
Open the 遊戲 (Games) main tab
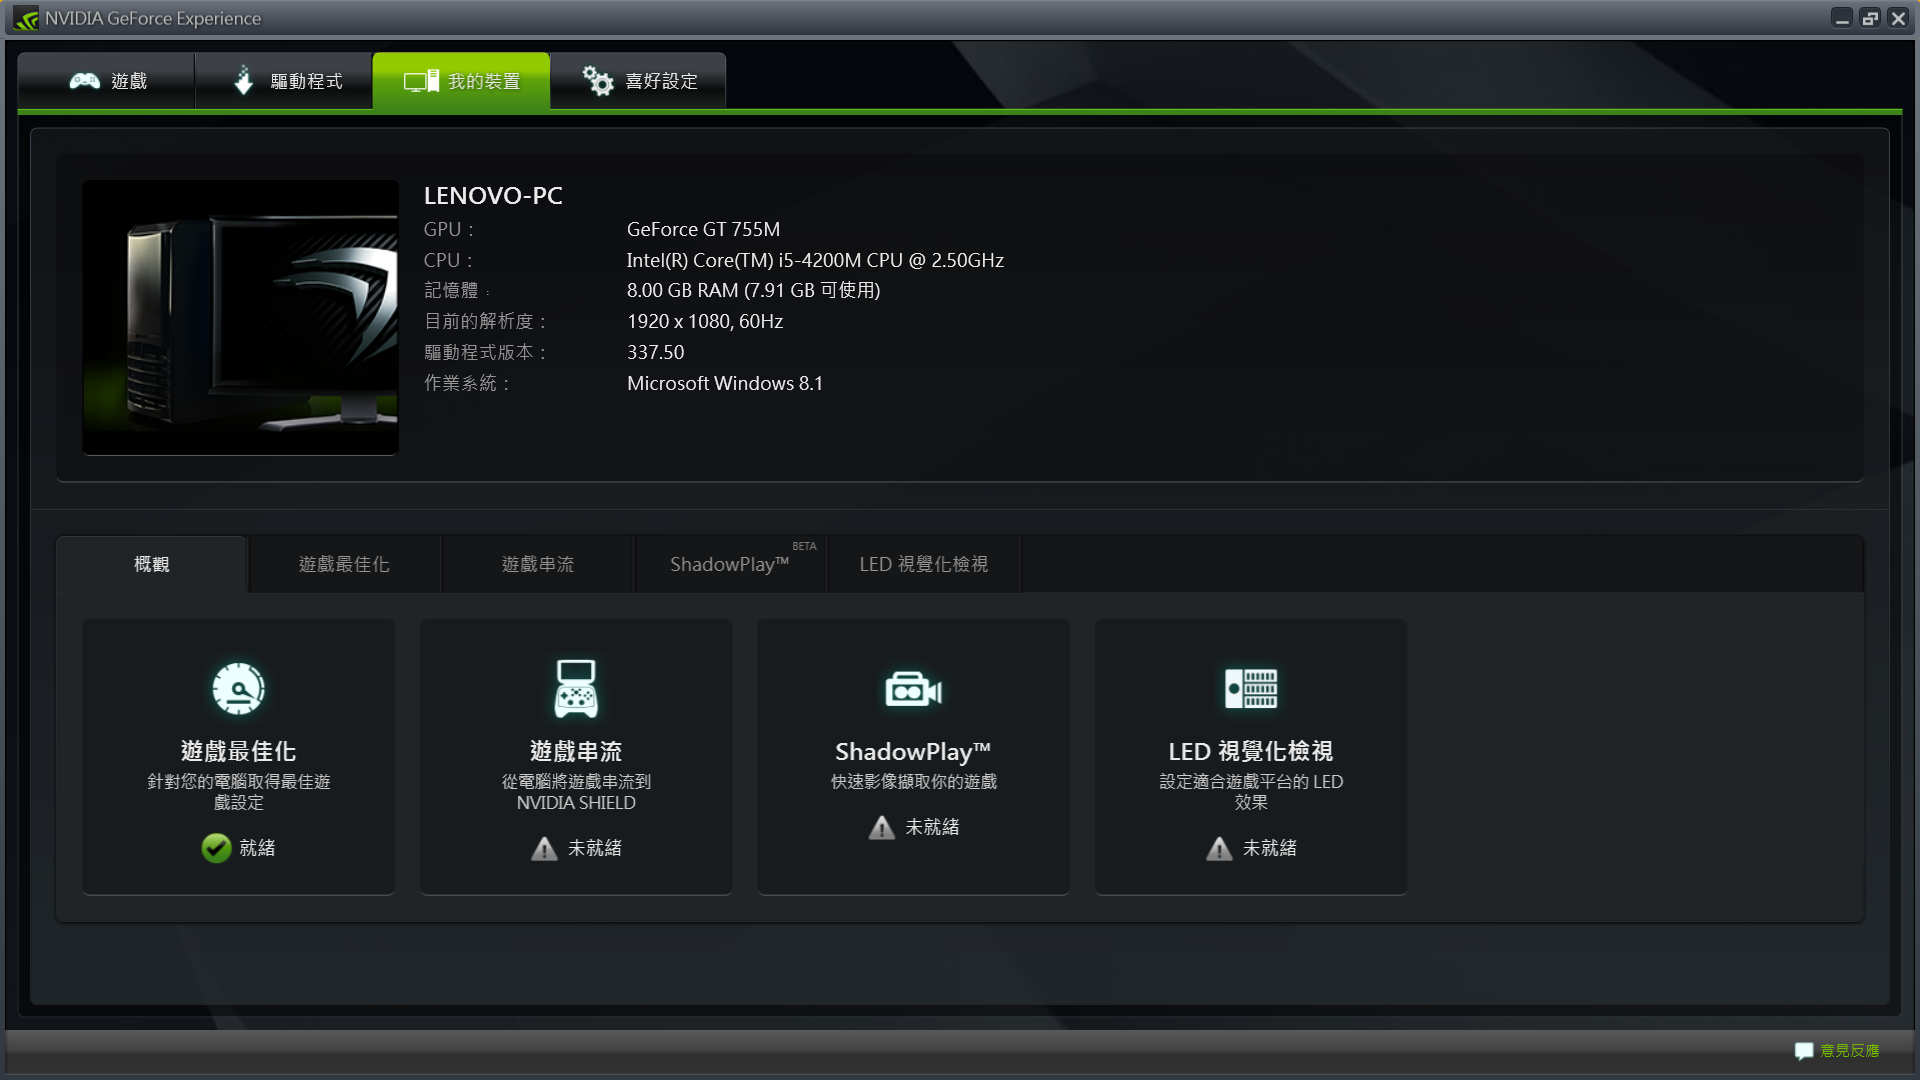[107, 81]
